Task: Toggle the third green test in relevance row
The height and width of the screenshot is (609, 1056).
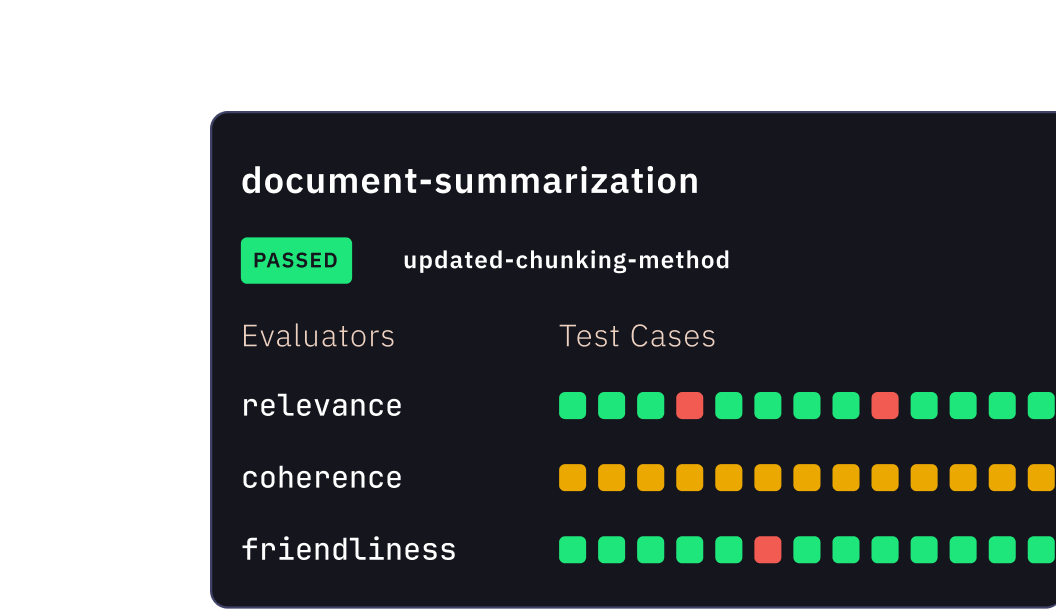Action: (650, 405)
